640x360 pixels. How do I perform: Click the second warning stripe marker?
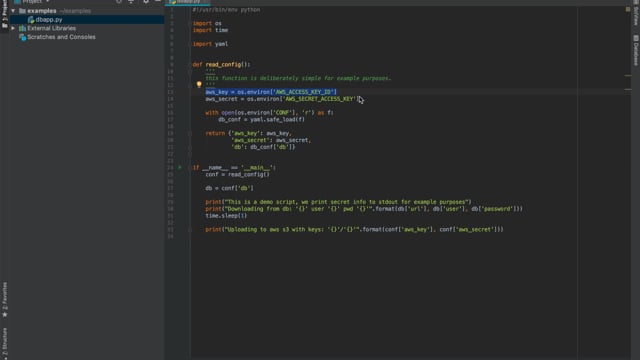pyautogui.click(x=628, y=89)
